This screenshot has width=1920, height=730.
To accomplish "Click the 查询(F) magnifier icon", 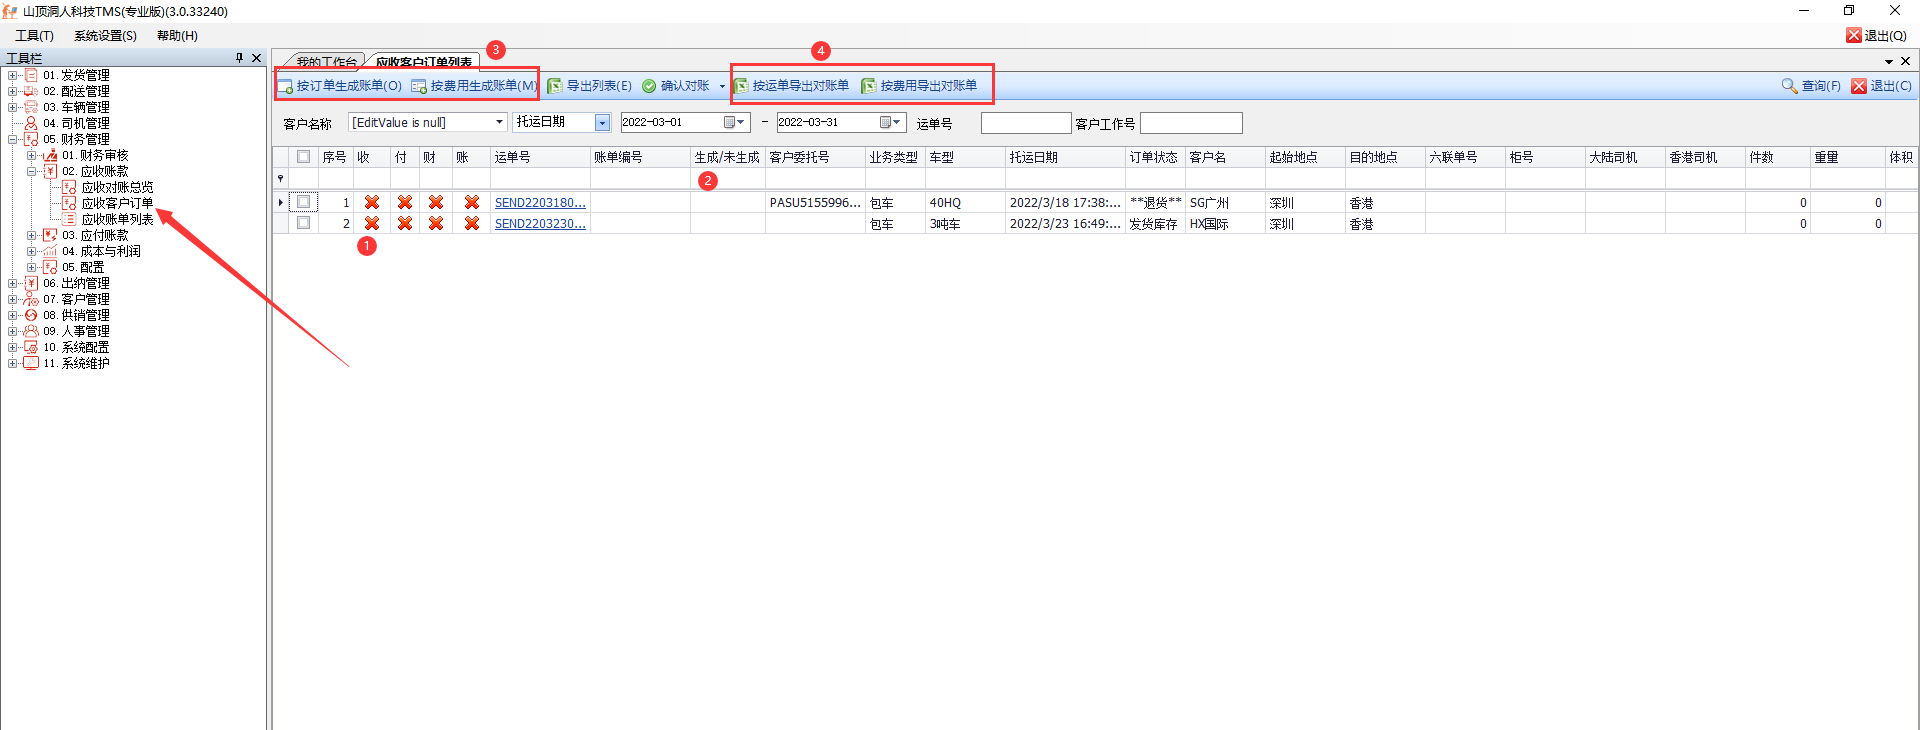I will pos(1789,86).
